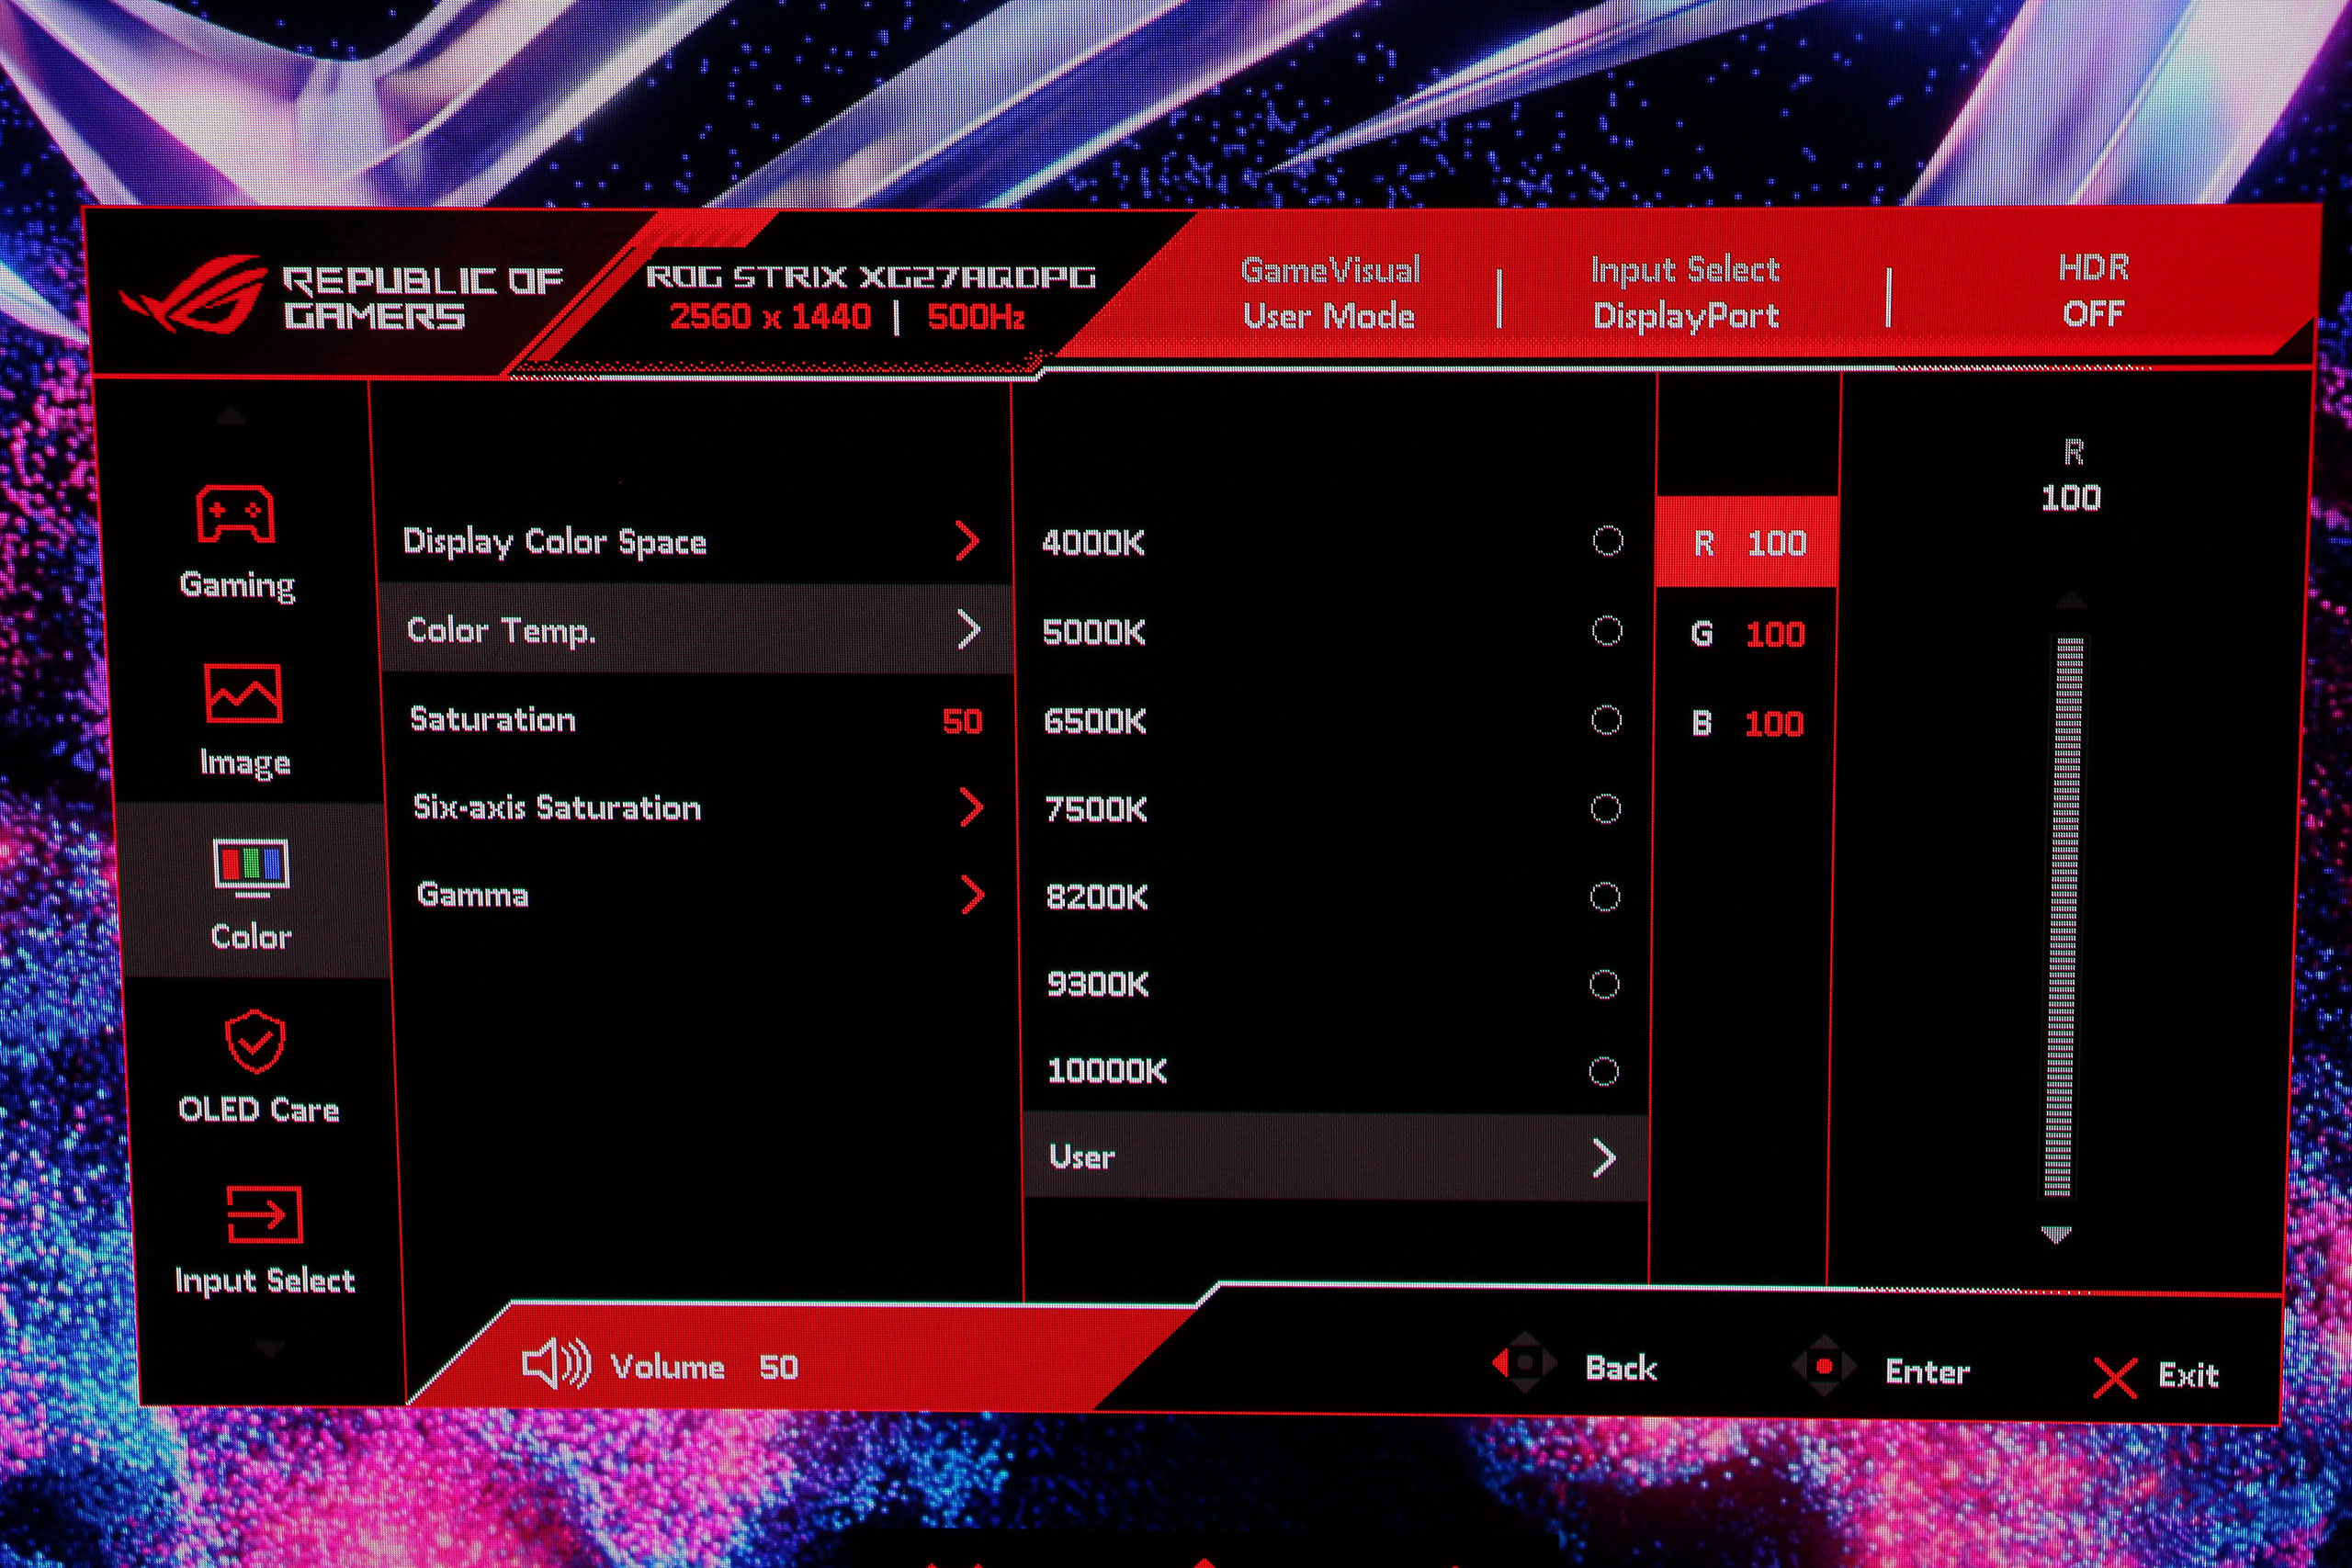This screenshot has height=1568, width=2352.
Task: Open the Image menu icon
Action: click(x=243, y=693)
